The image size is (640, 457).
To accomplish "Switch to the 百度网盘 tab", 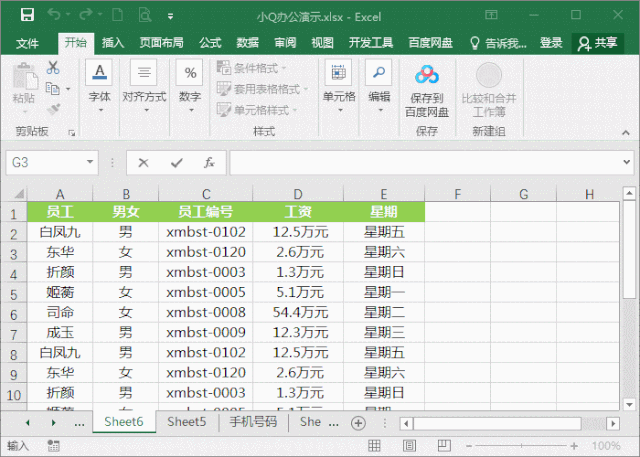I will point(431,42).
